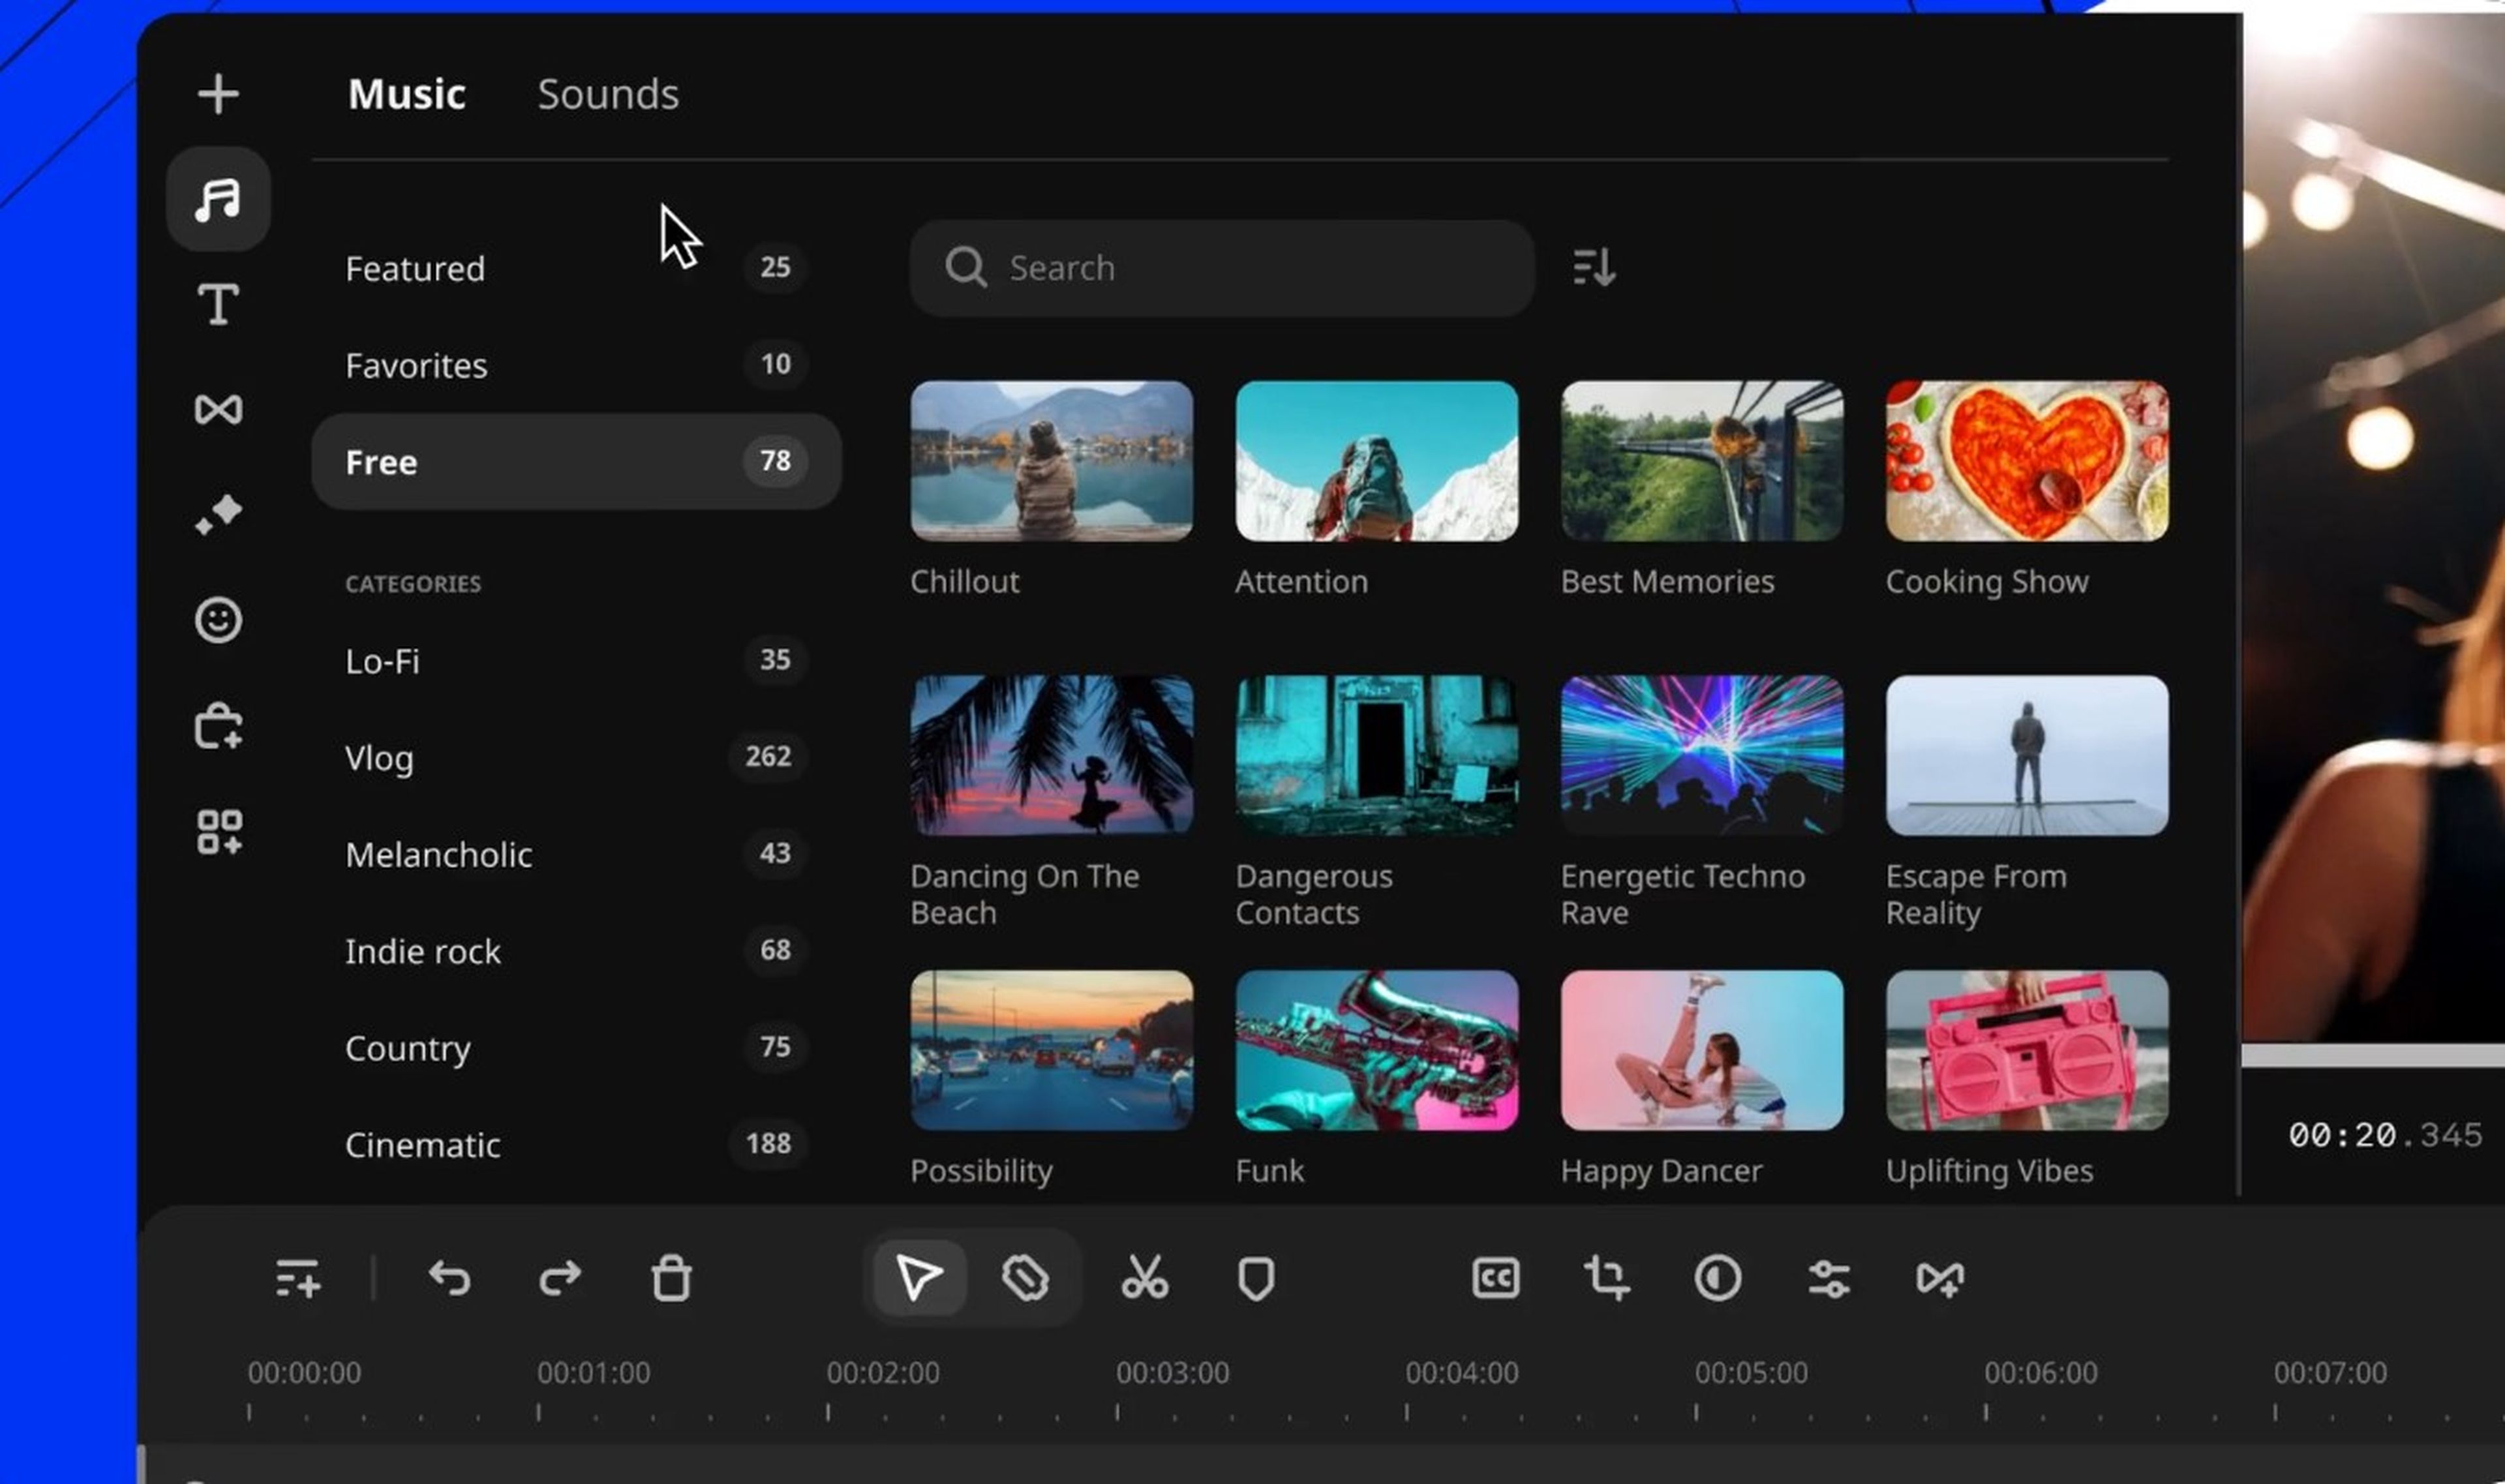Click the sort order icon beside Search
Image resolution: width=2505 pixels, height=1484 pixels.
coord(1594,268)
